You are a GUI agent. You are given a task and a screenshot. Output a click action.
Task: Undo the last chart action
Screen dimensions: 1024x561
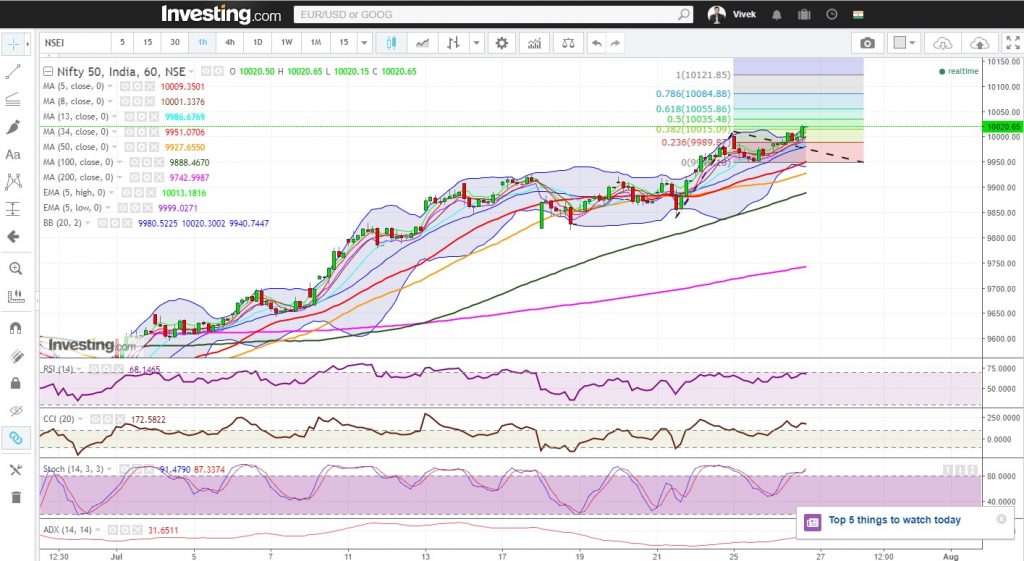(596, 43)
